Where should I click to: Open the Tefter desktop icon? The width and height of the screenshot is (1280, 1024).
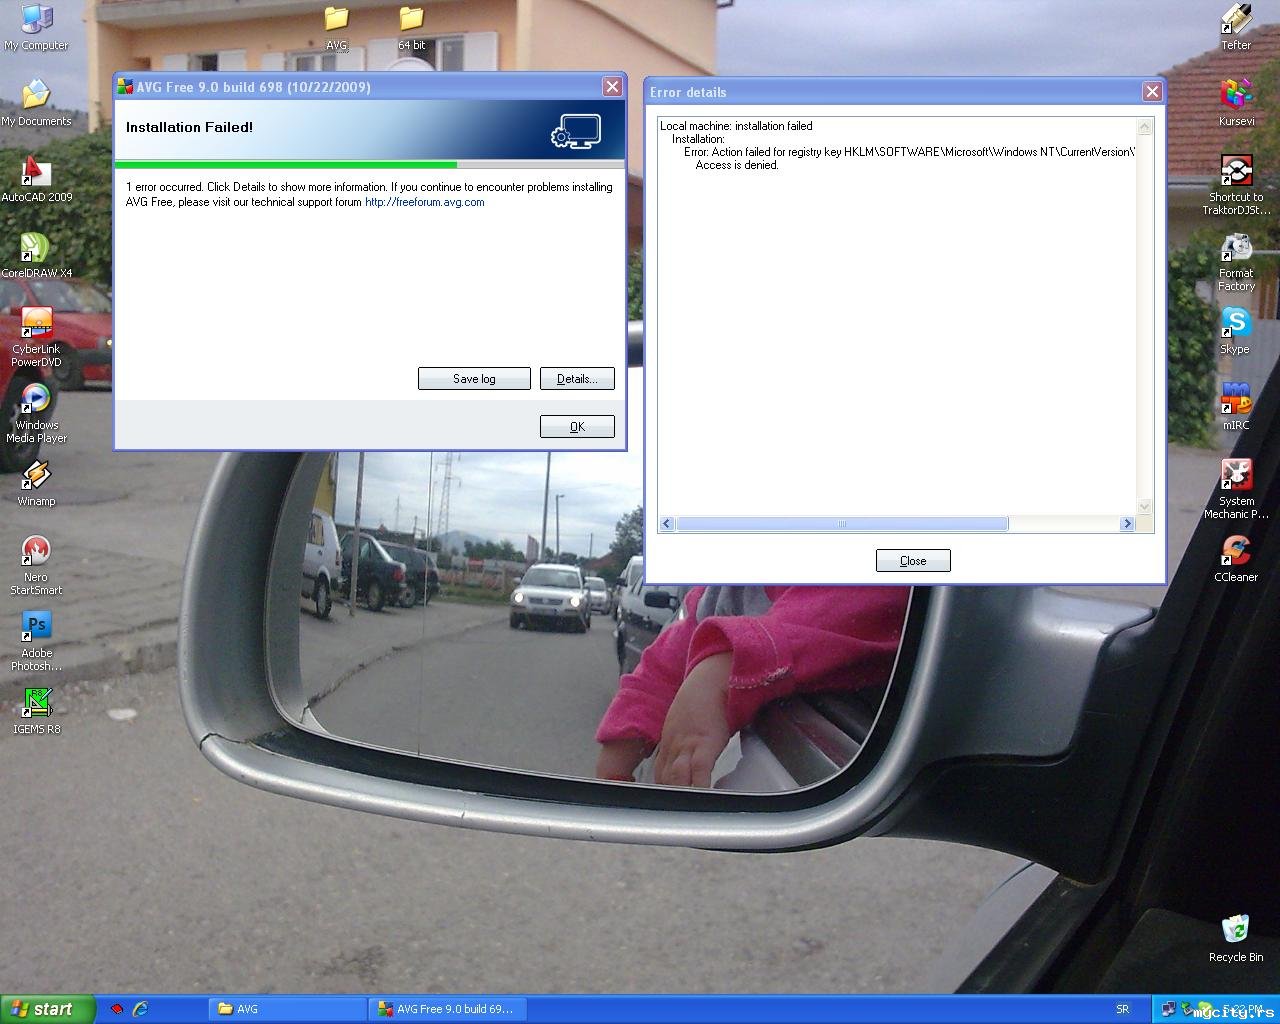(1236, 27)
